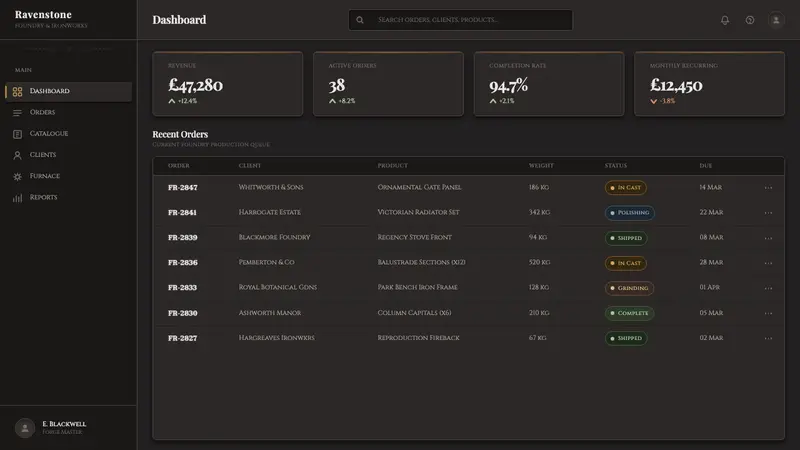Click the Weight column header
This screenshot has height=450, width=800.
click(541, 166)
